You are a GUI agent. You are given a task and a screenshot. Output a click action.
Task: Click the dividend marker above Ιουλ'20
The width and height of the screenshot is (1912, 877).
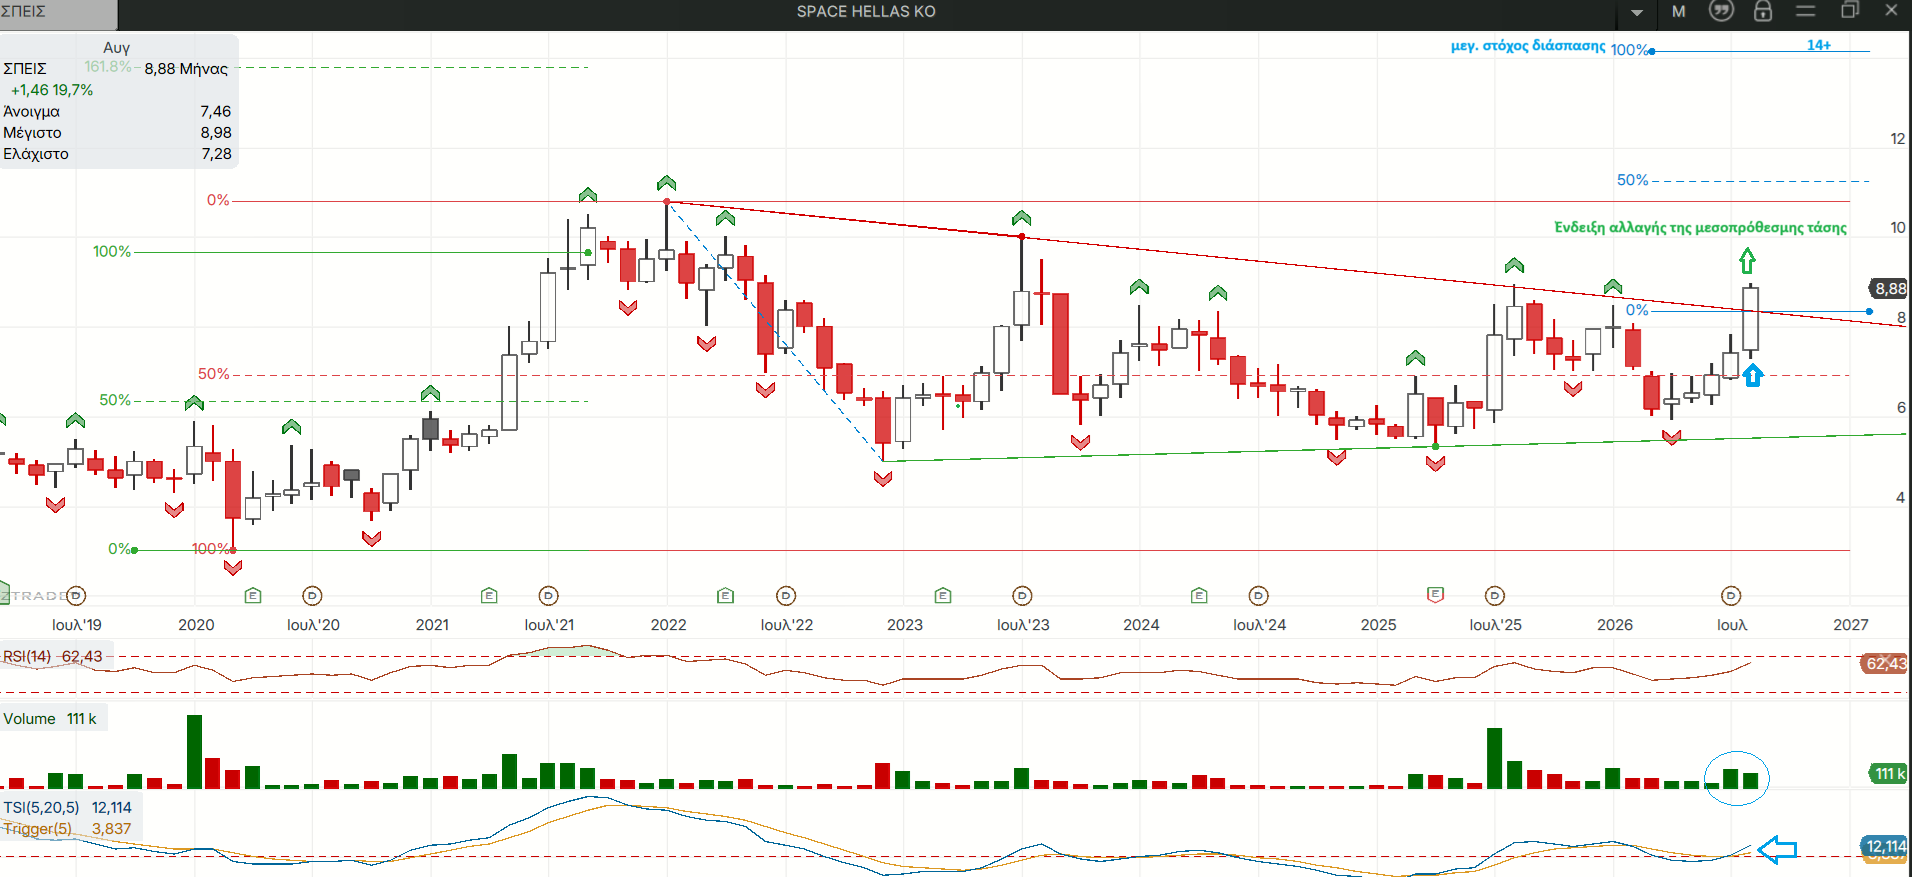point(312,596)
